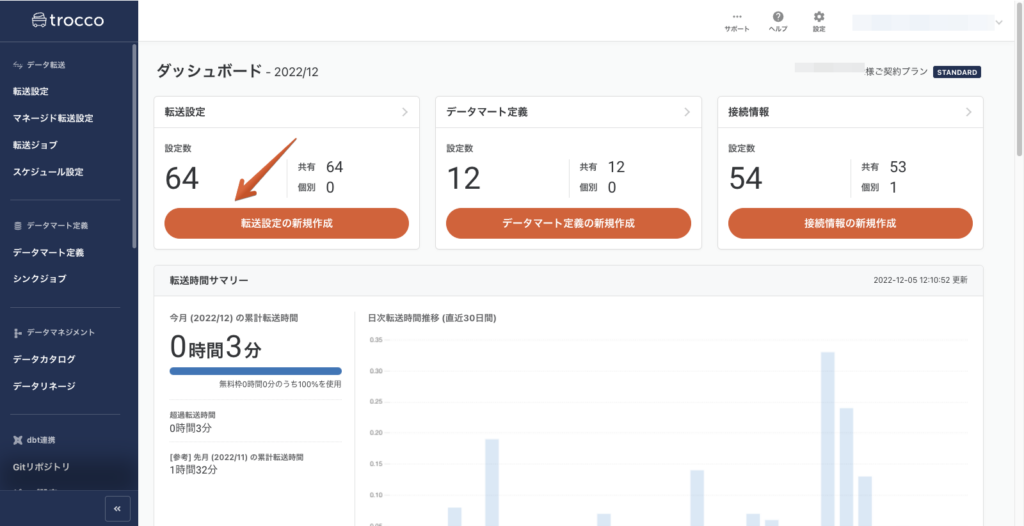
Task: Click the dbt連携 section icon
Action: click(x=17, y=440)
